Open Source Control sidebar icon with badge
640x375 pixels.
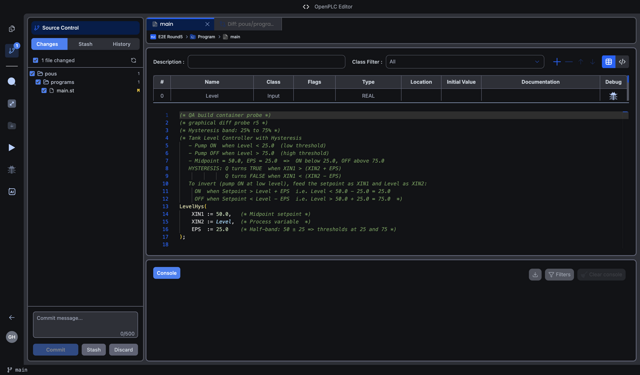[x=12, y=51]
